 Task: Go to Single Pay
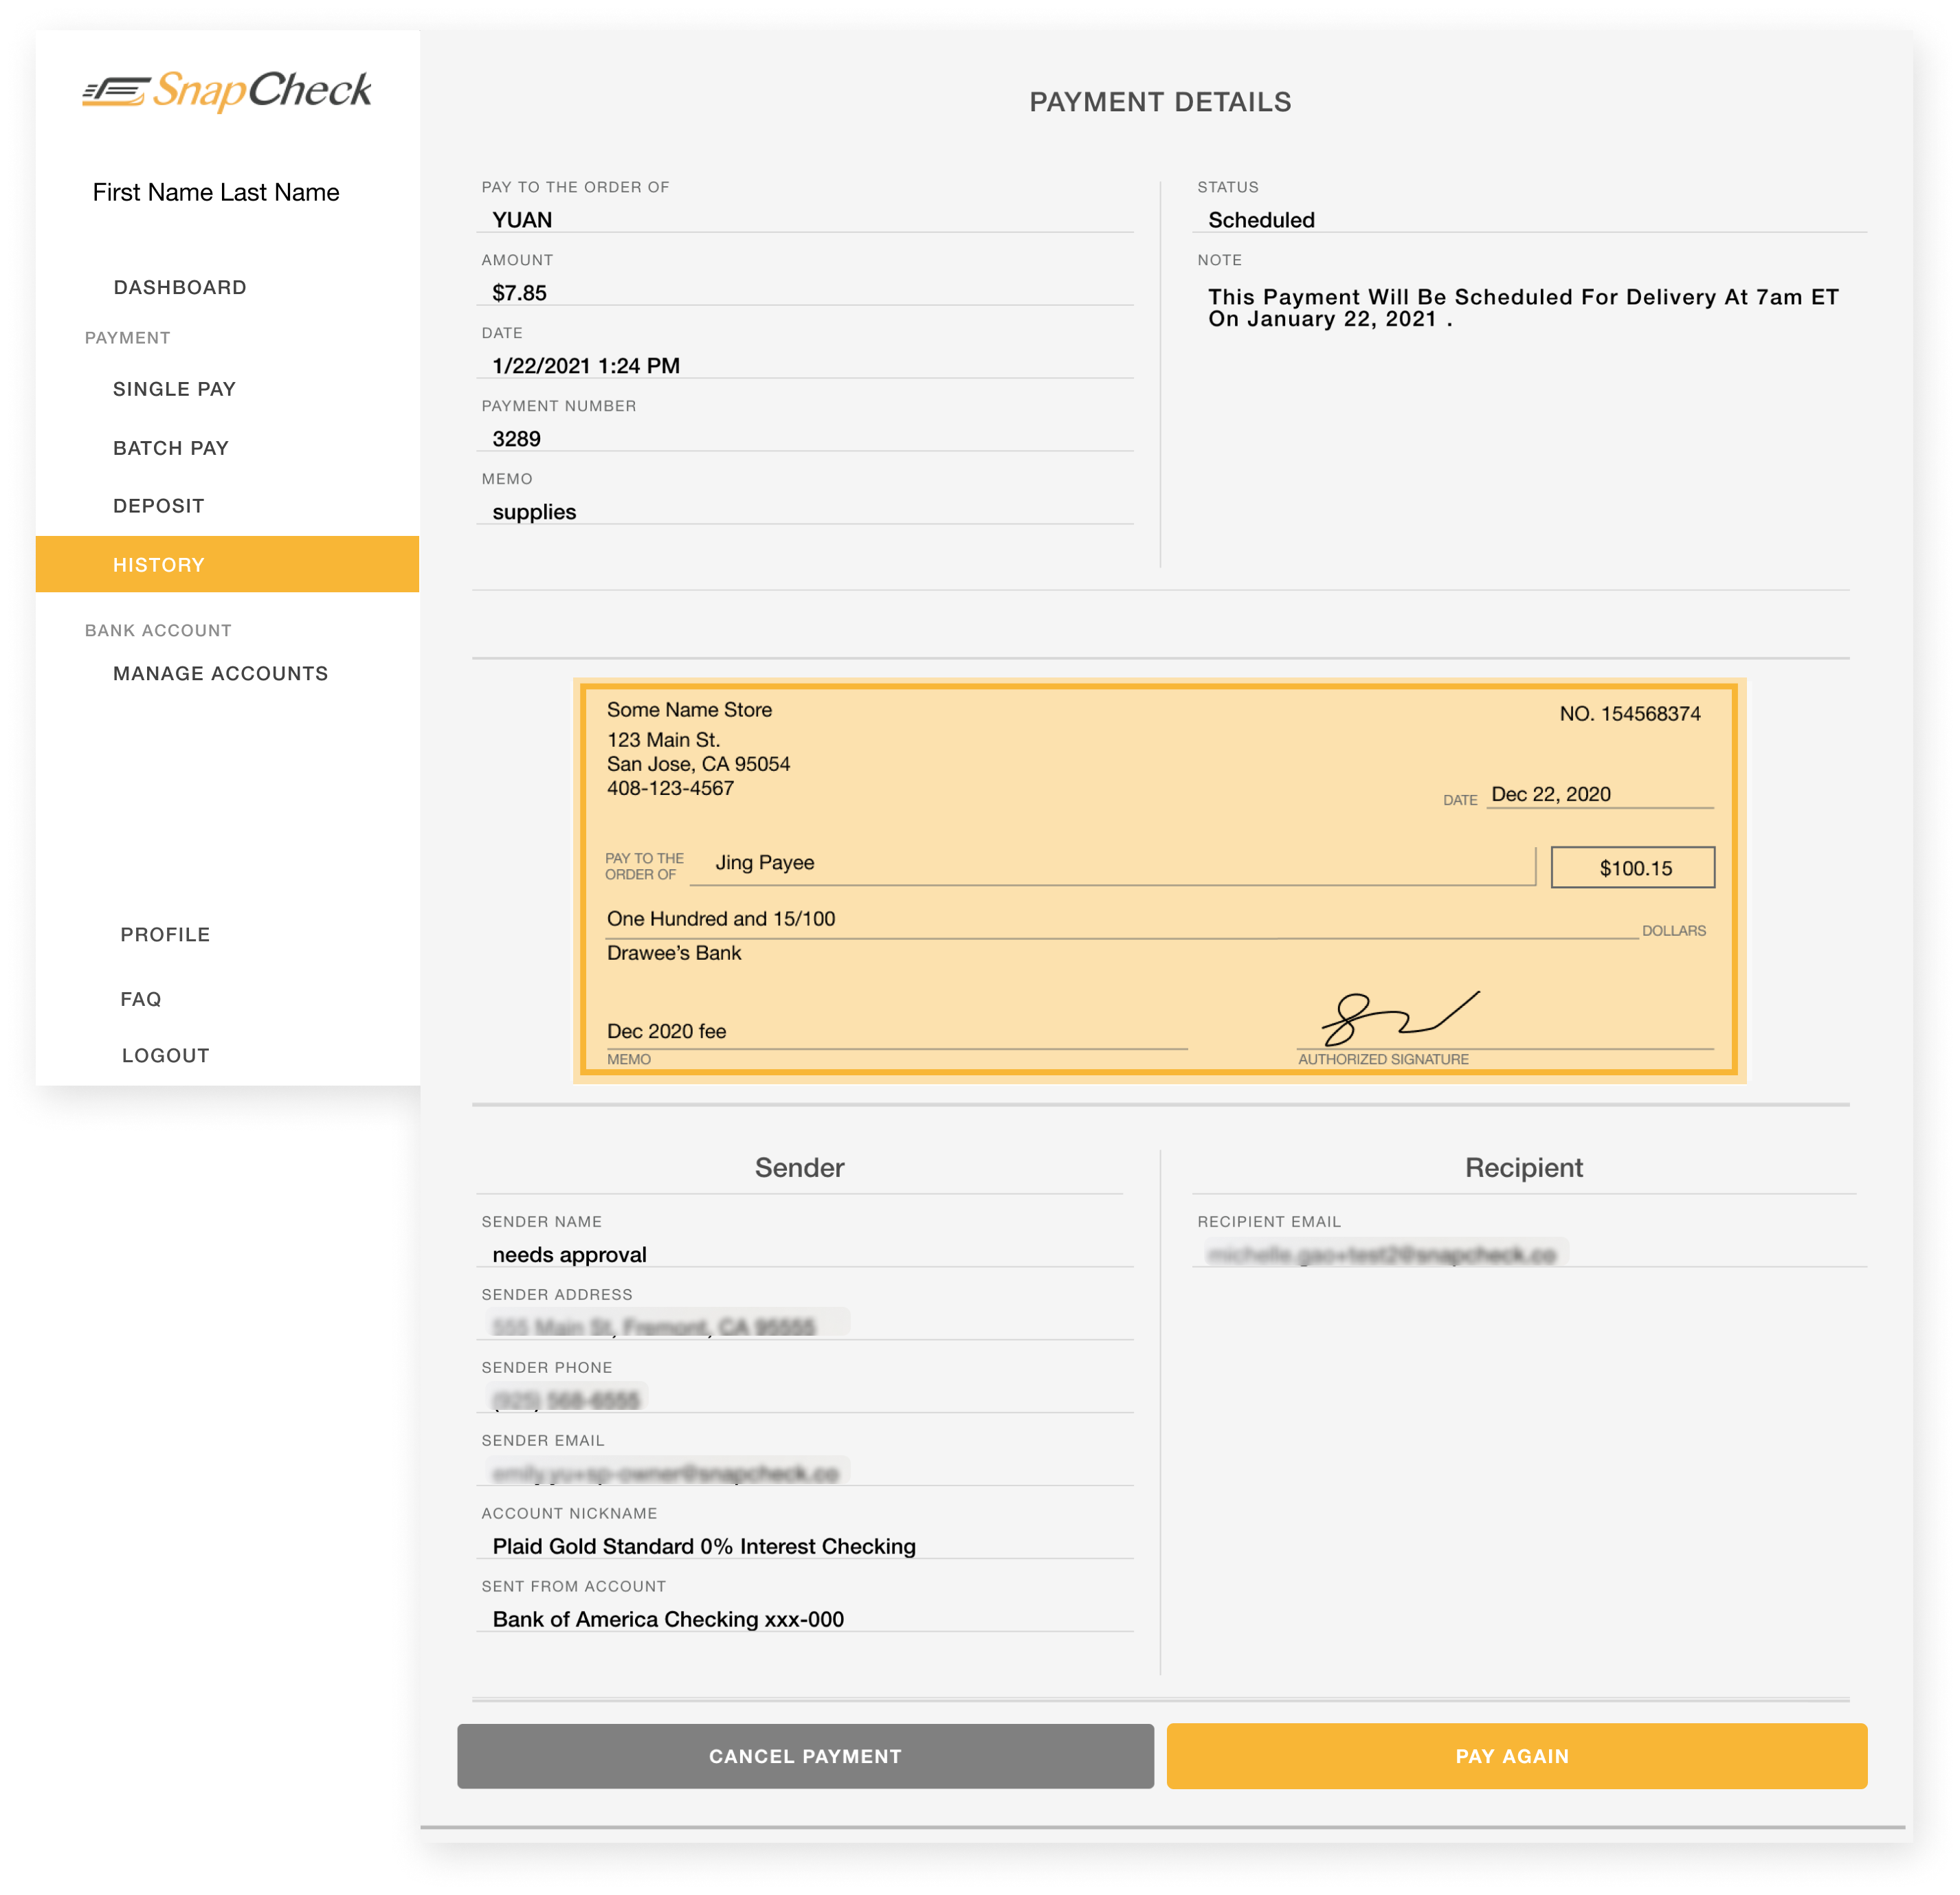[x=174, y=389]
